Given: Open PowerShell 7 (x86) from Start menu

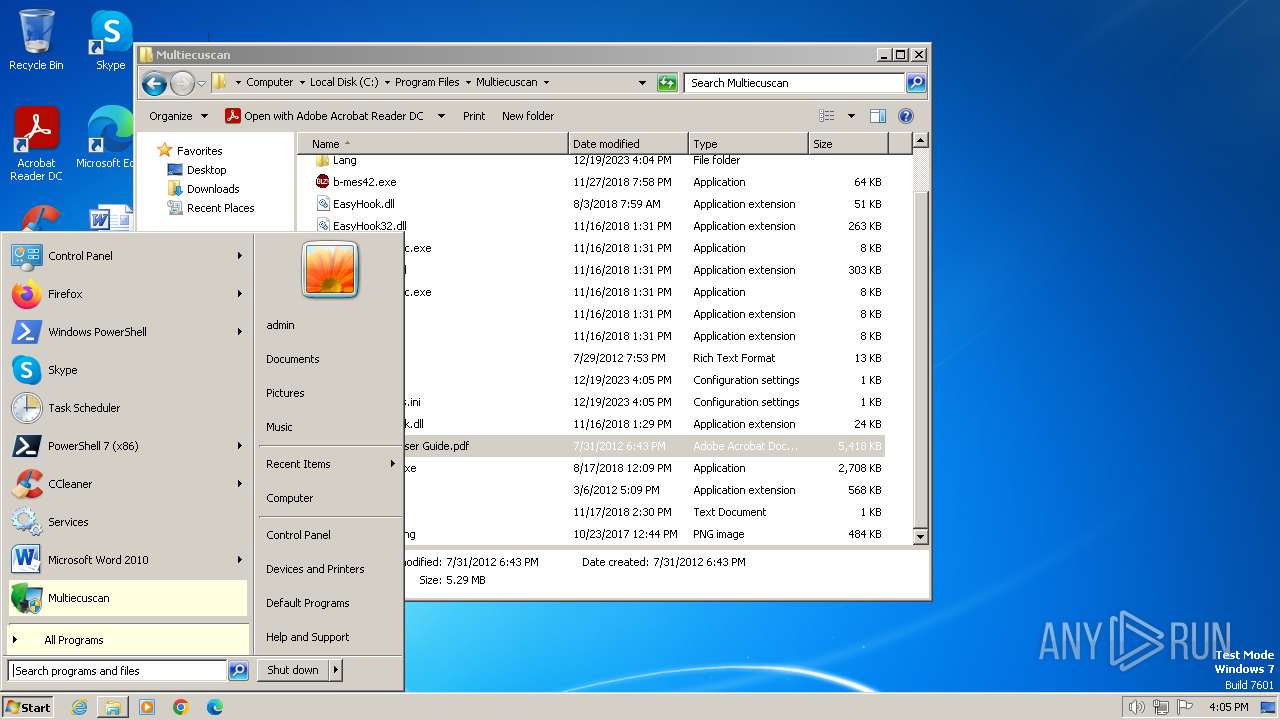Looking at the screenshot, I should click(128, 446).
